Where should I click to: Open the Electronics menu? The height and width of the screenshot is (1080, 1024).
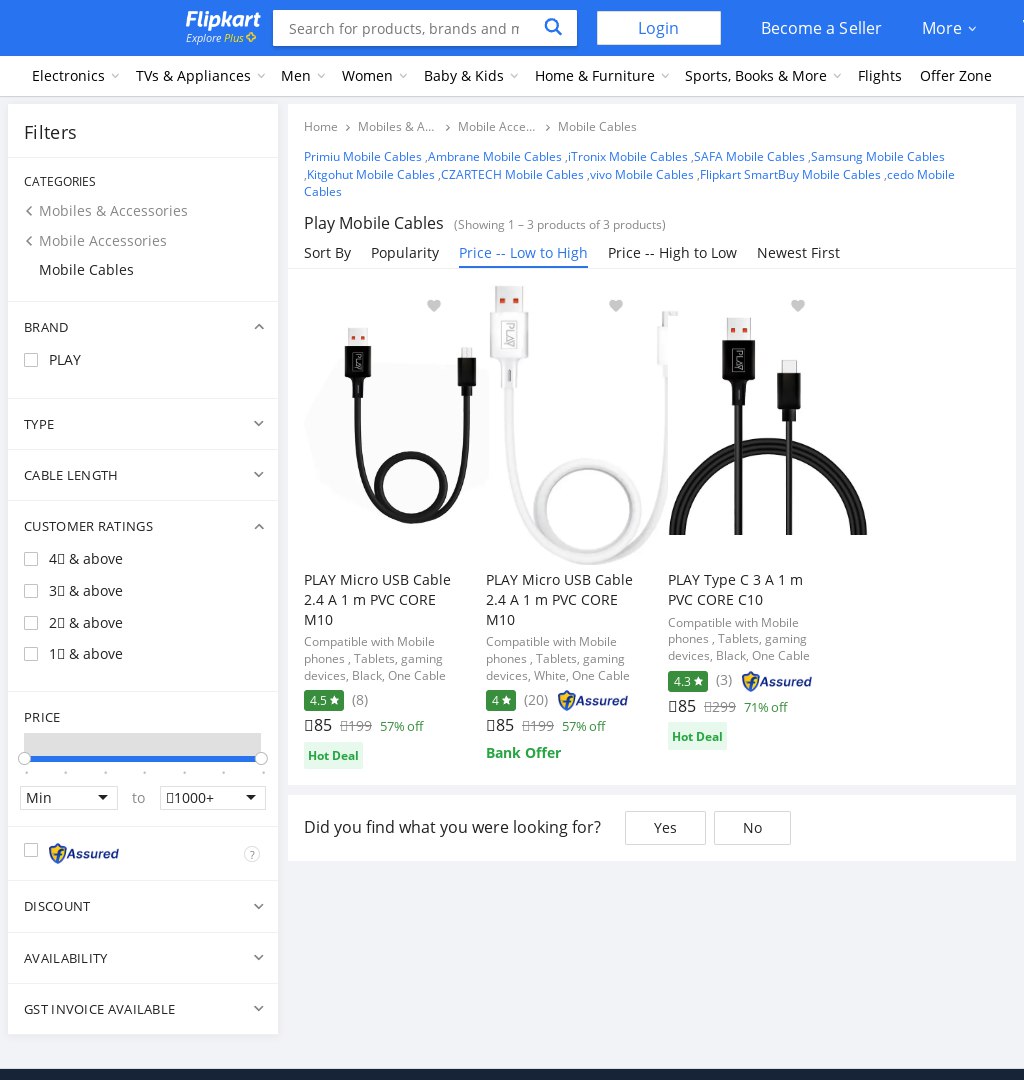click(x=75, y=76)
